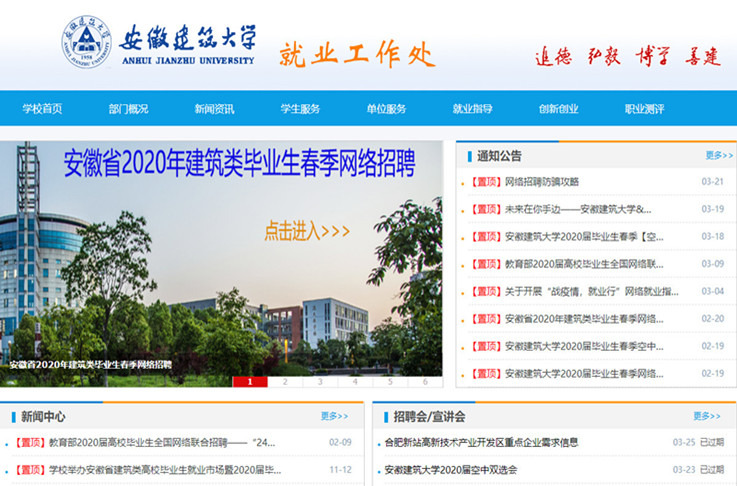The height and width of the screenshot is (486, 737).
Task: Select 新闻资讯 in the navigation bar
Action: (x=214, y=109)
